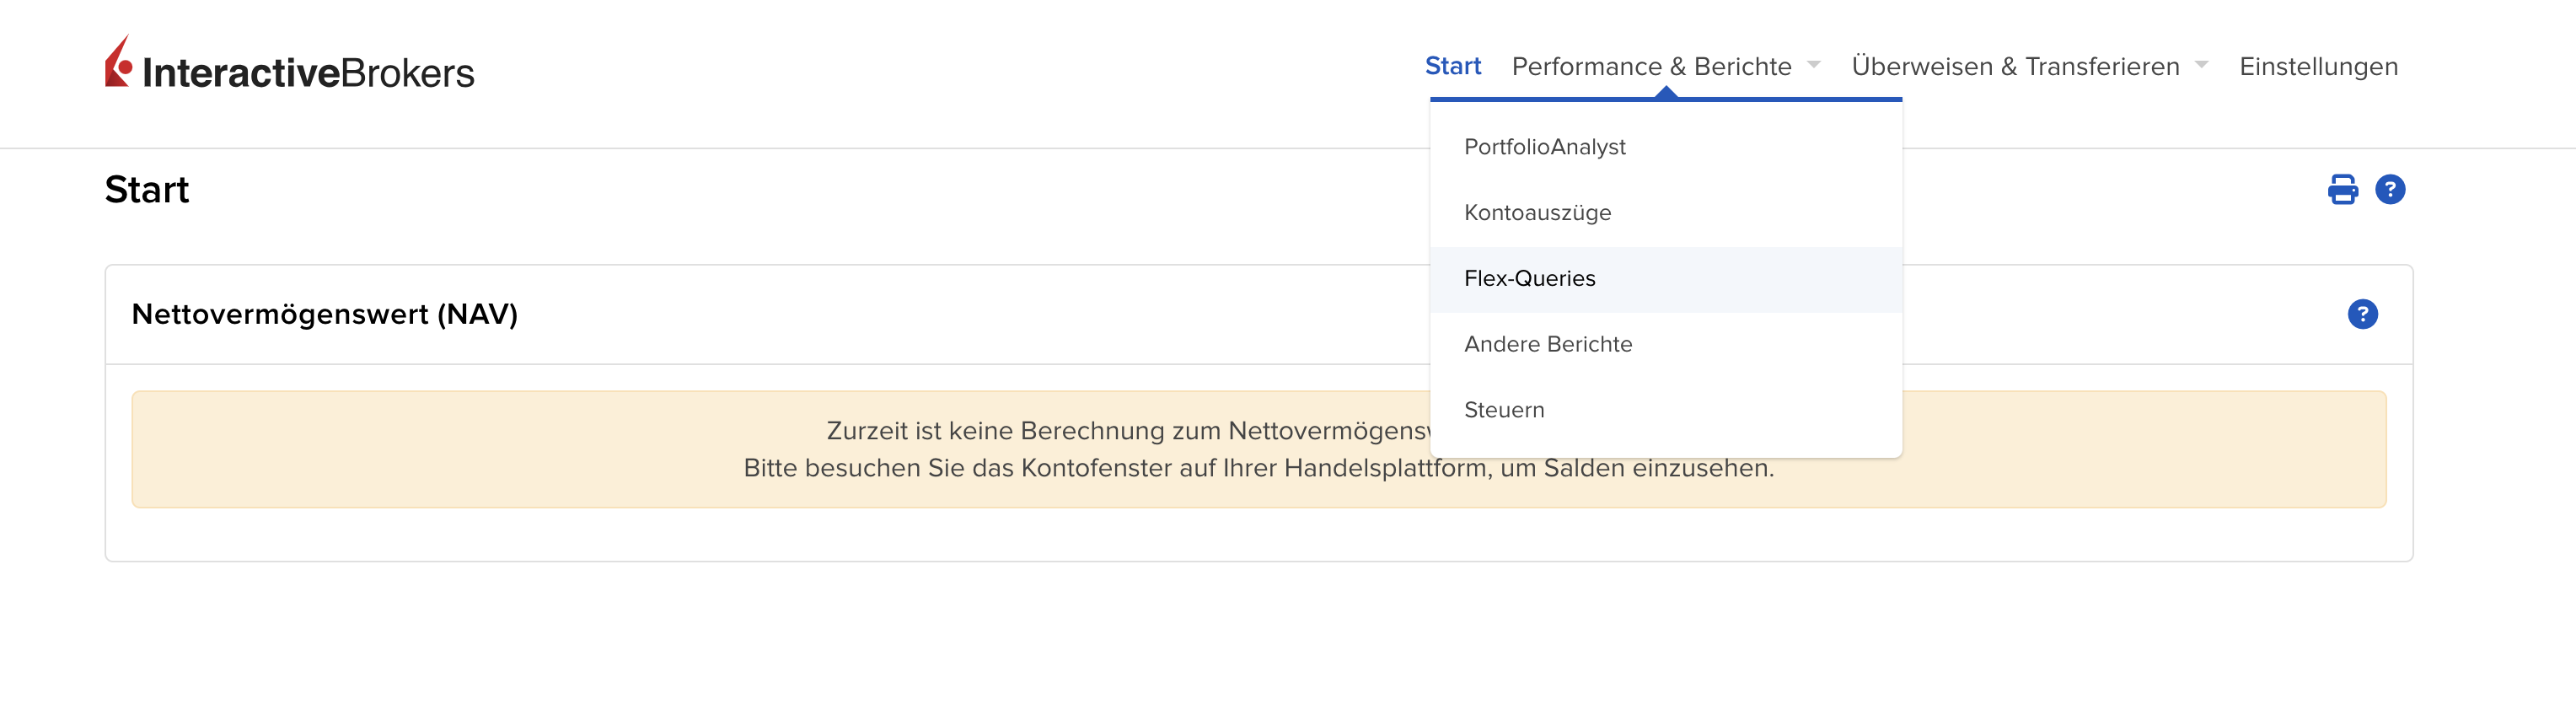Select PortfolioAnalyst from the dropdown menu
The height and width of the screenshot is (715, 2576).
point(1544,147)
